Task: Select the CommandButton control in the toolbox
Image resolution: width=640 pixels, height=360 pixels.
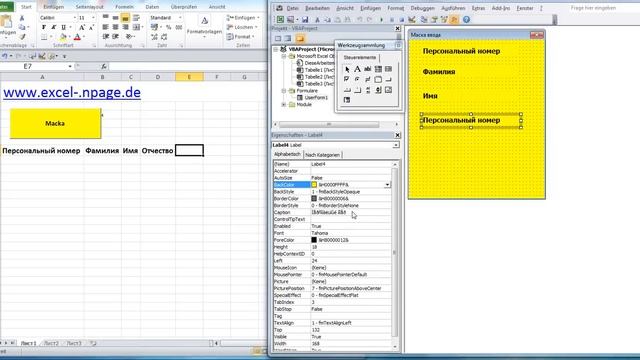Action: click(388, 79)
